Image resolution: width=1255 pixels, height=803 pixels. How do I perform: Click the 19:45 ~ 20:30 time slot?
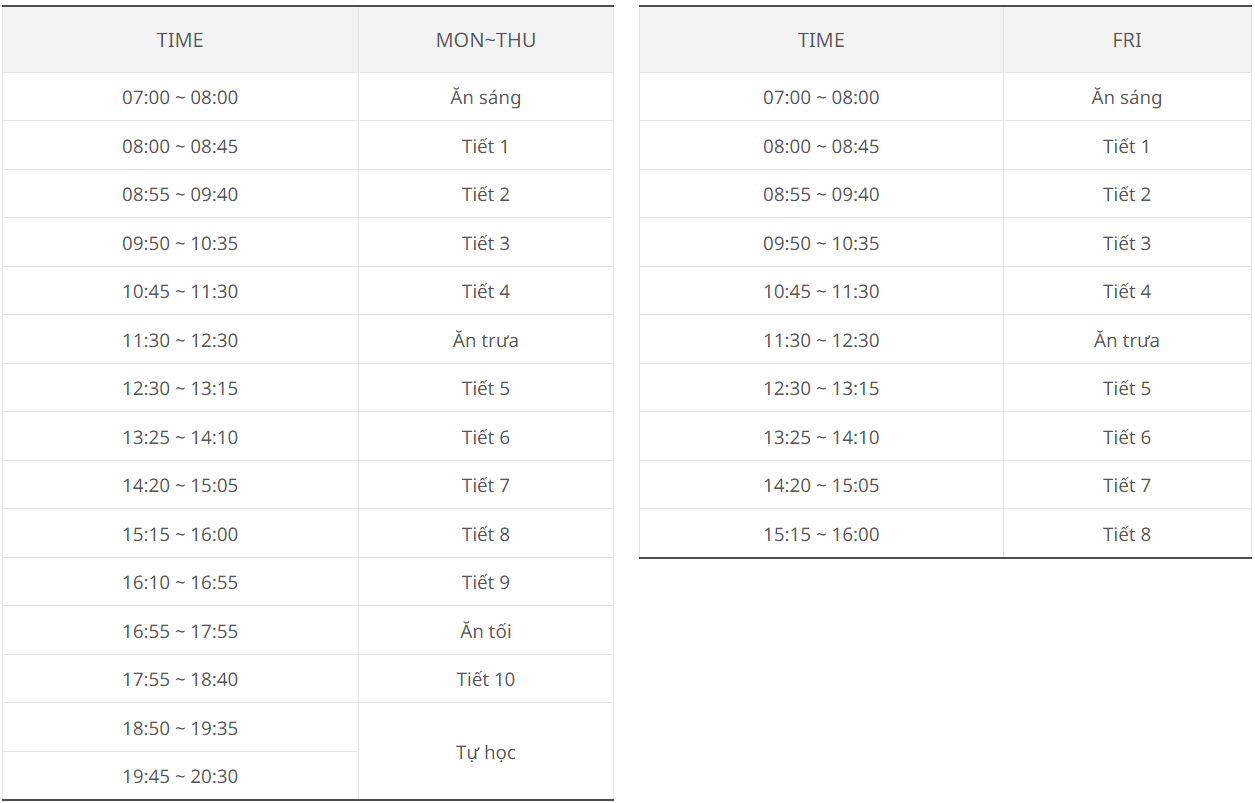pyautogui.click(x=180, y=776)
